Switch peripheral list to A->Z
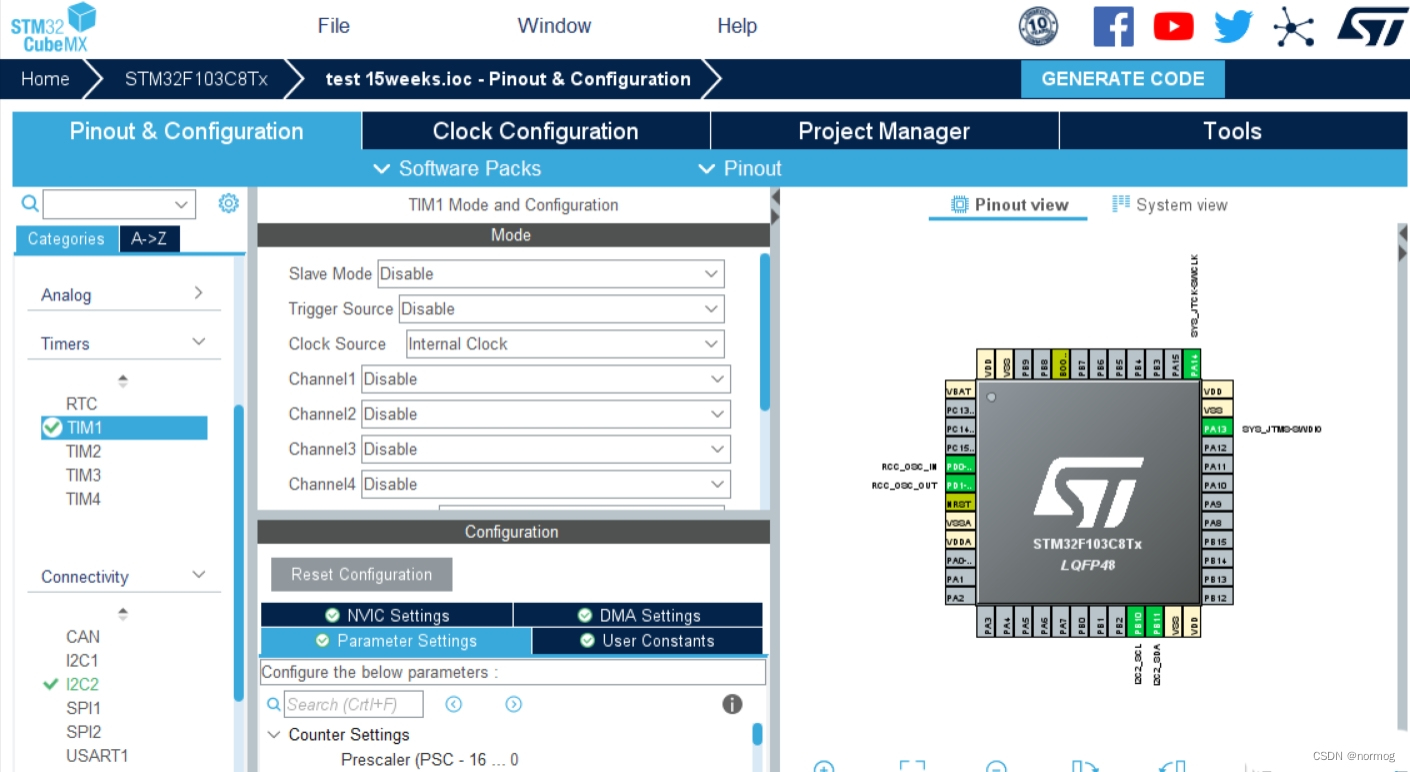This screenshot has width=1410, height=772. tap(149, 239)
